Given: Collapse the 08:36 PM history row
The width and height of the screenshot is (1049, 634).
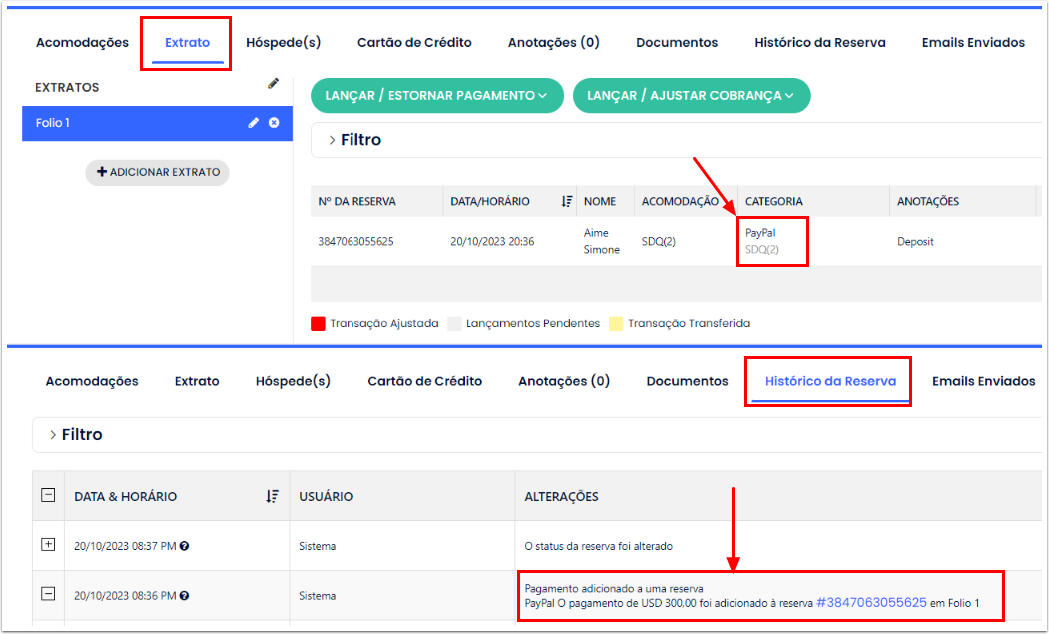Looking at the screenshot, I should pos(47,594).
